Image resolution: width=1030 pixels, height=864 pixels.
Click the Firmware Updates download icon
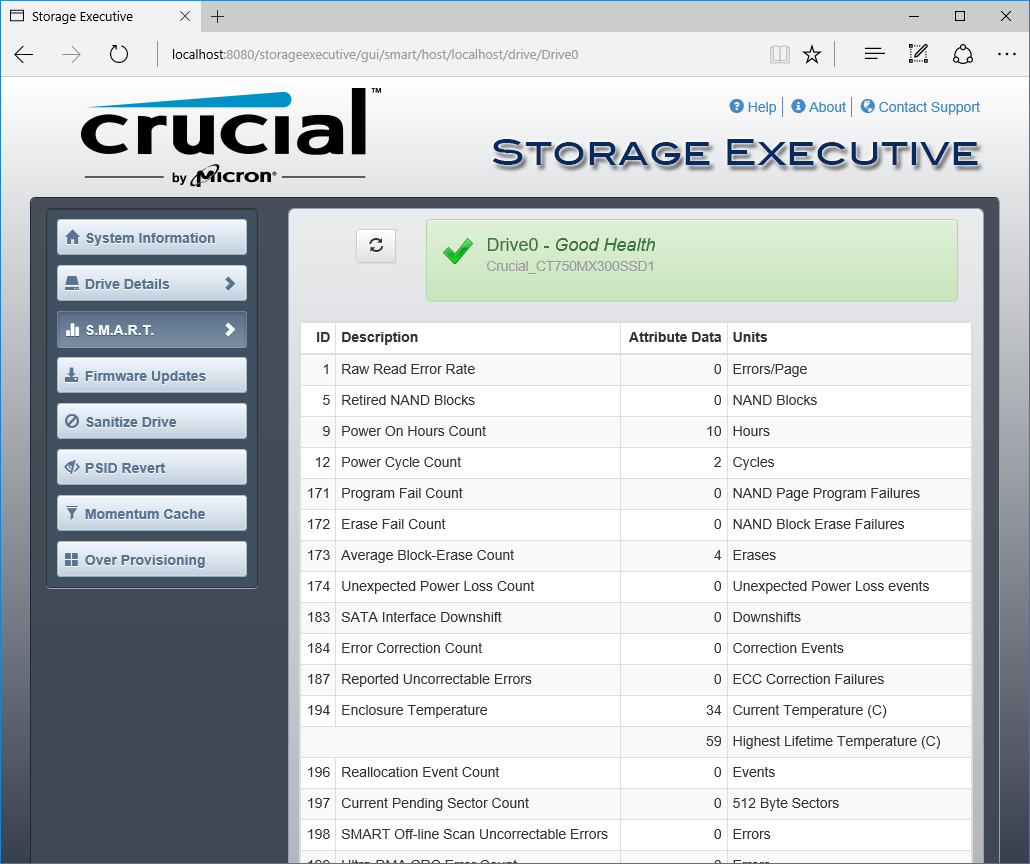pos(72,375)
